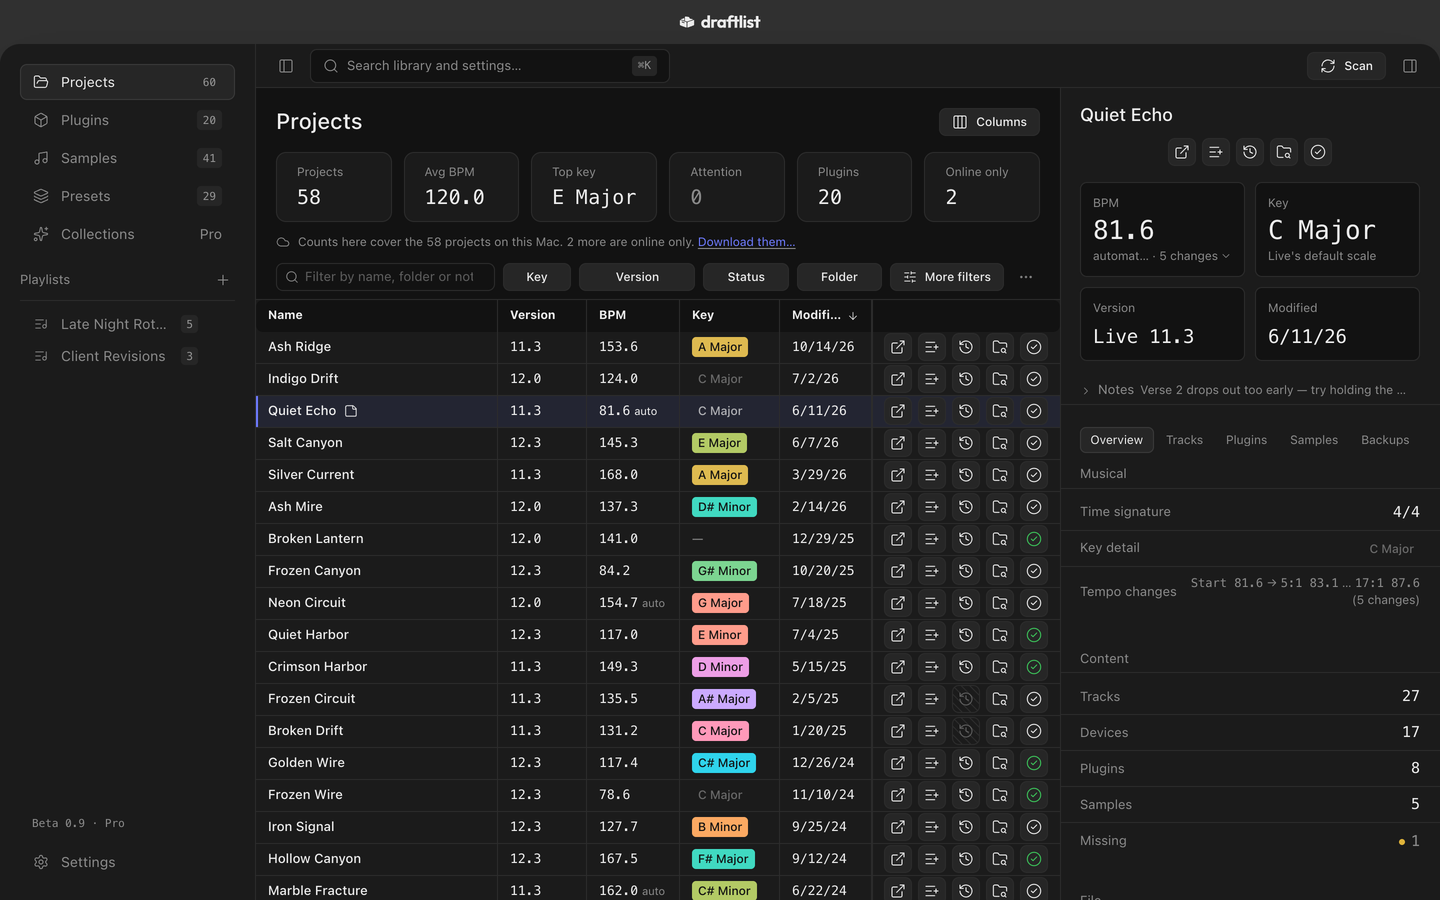Toggle the left sidebar panel icon
This screenshot has height=900, width=1440.
pos(286,66)
